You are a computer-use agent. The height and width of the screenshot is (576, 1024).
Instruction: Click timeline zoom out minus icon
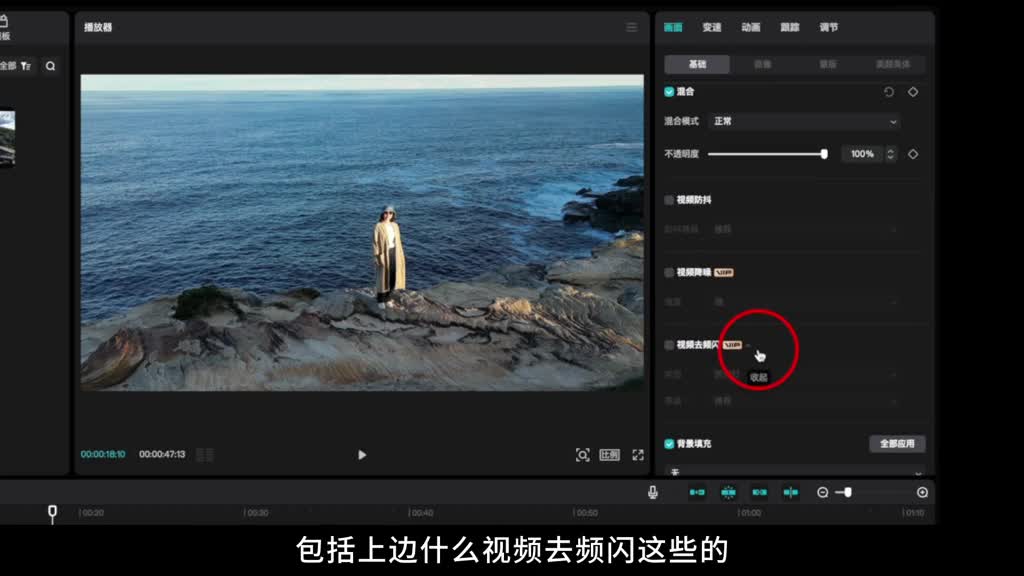(823, 492)
